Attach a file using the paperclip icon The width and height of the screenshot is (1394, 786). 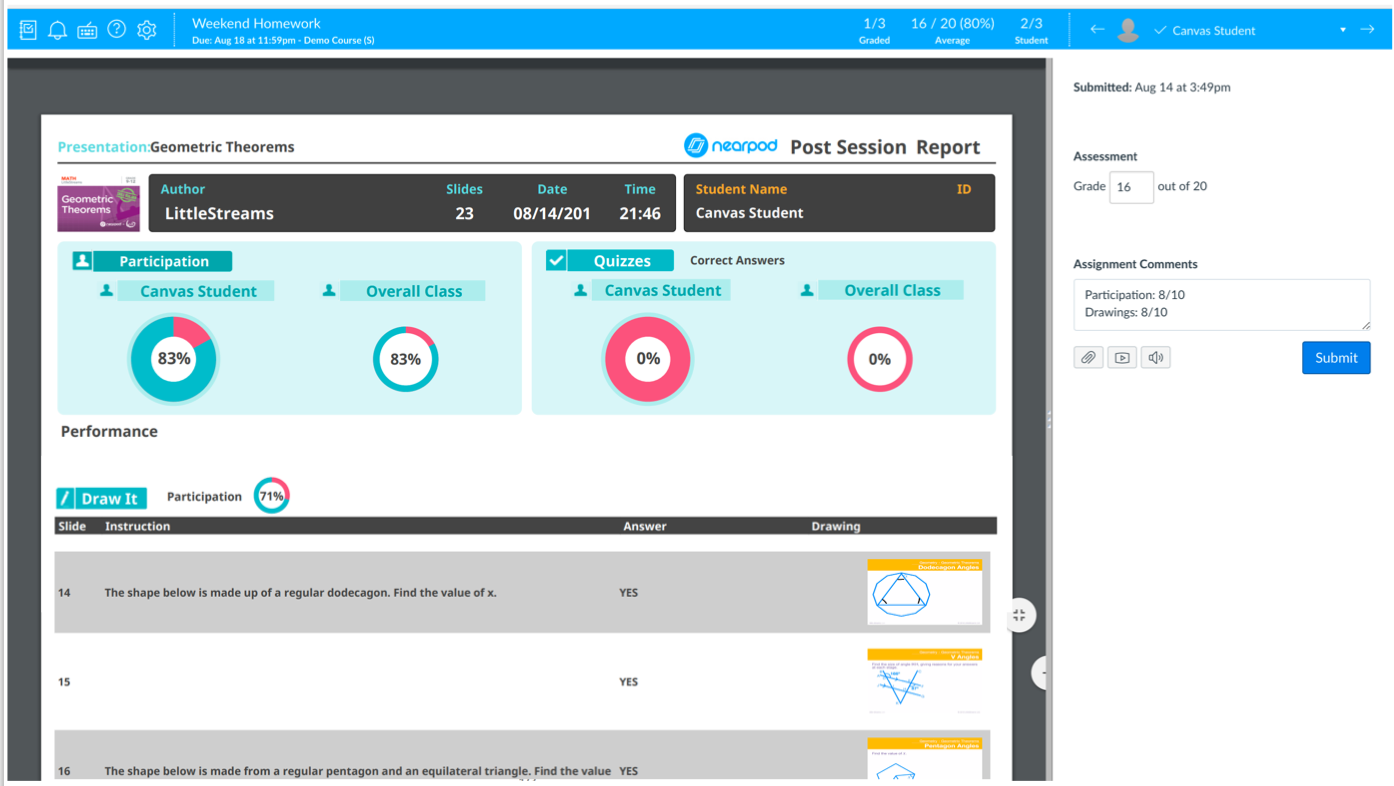click(1087, 356)
